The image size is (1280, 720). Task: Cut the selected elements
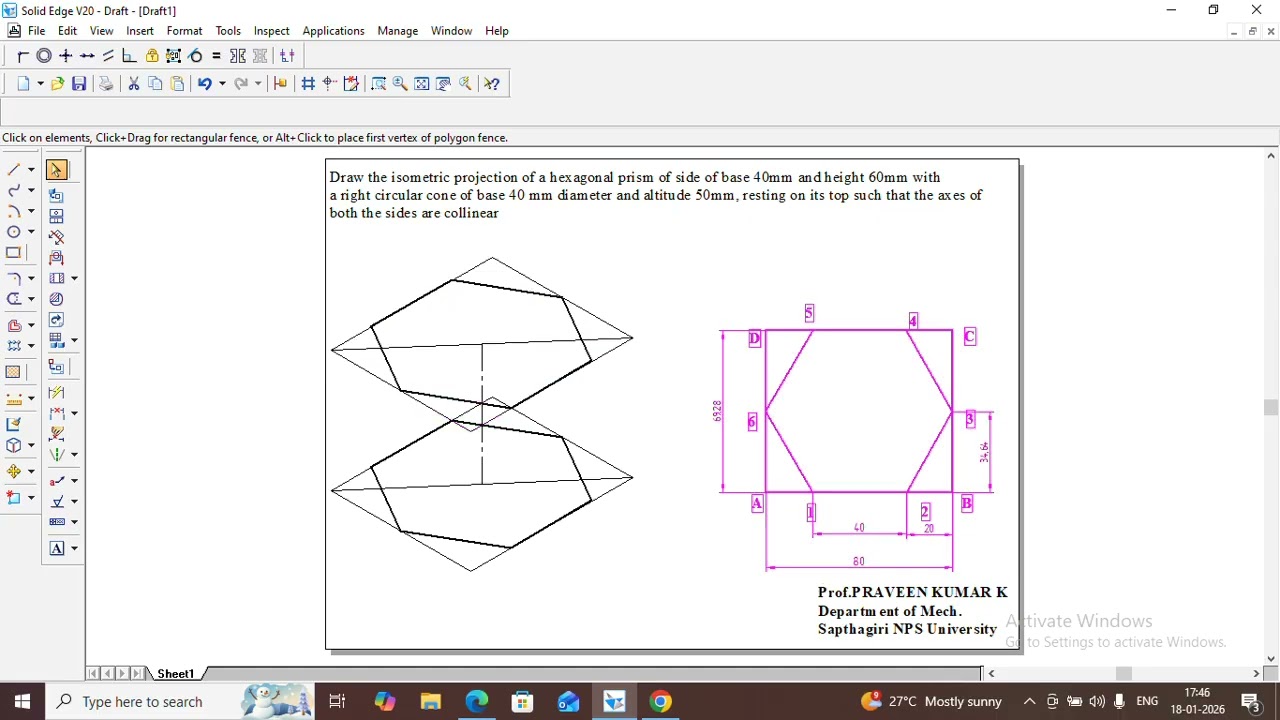(x=133, y=84)
